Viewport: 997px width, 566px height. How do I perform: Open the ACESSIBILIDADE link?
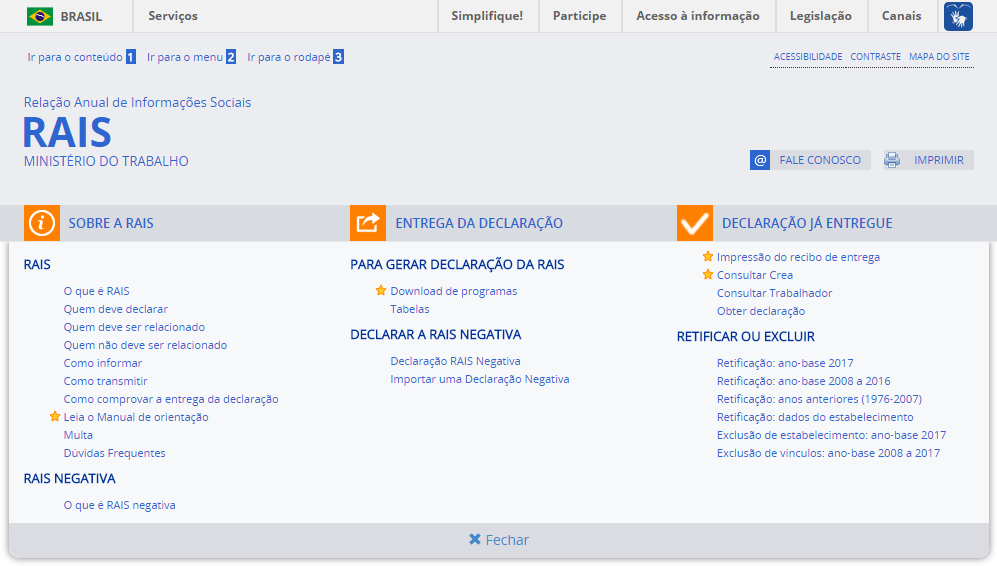[808, 57]
